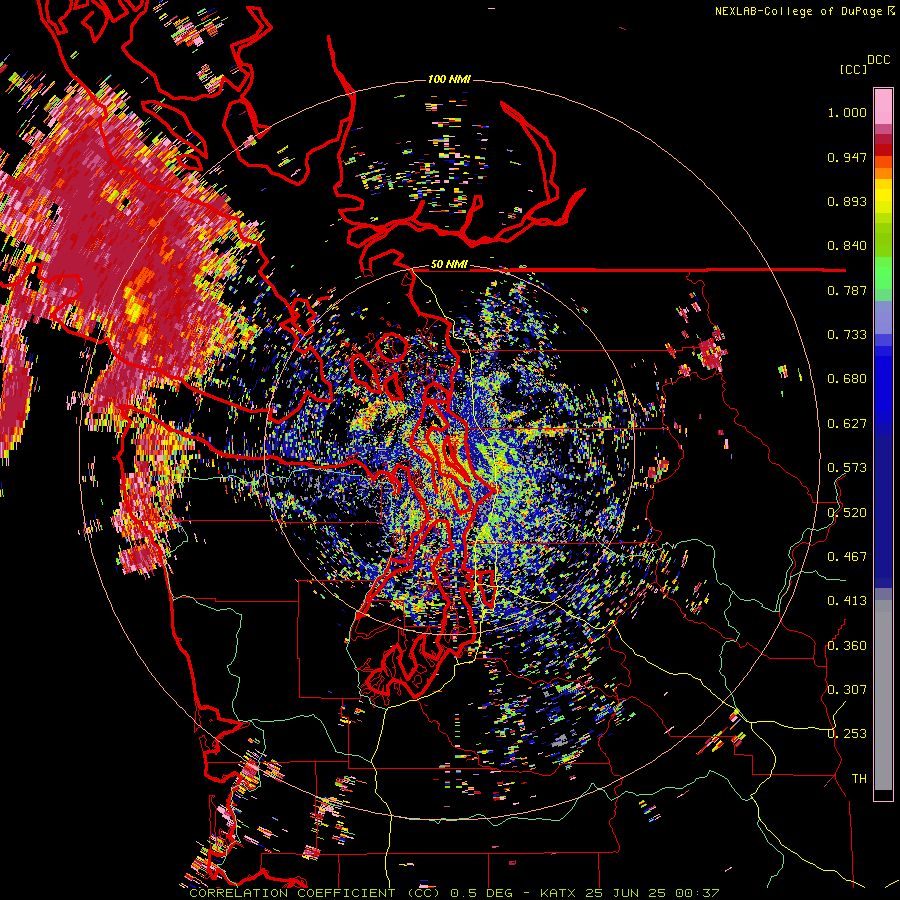The height and width of the screenshot is (900, 900).
Task: Select the 0.307 color scale value
Action: point(847,690)
